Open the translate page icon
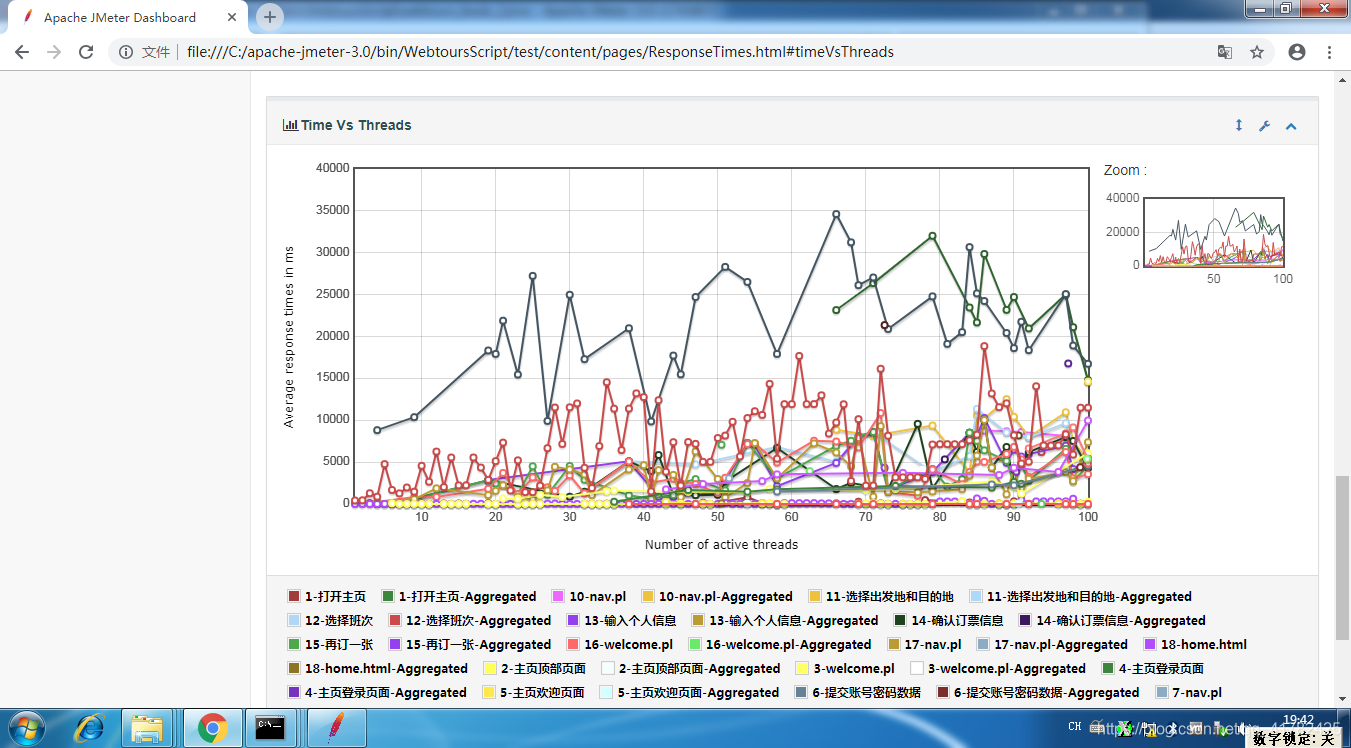1351x748 pixels. click(1224, 52)
